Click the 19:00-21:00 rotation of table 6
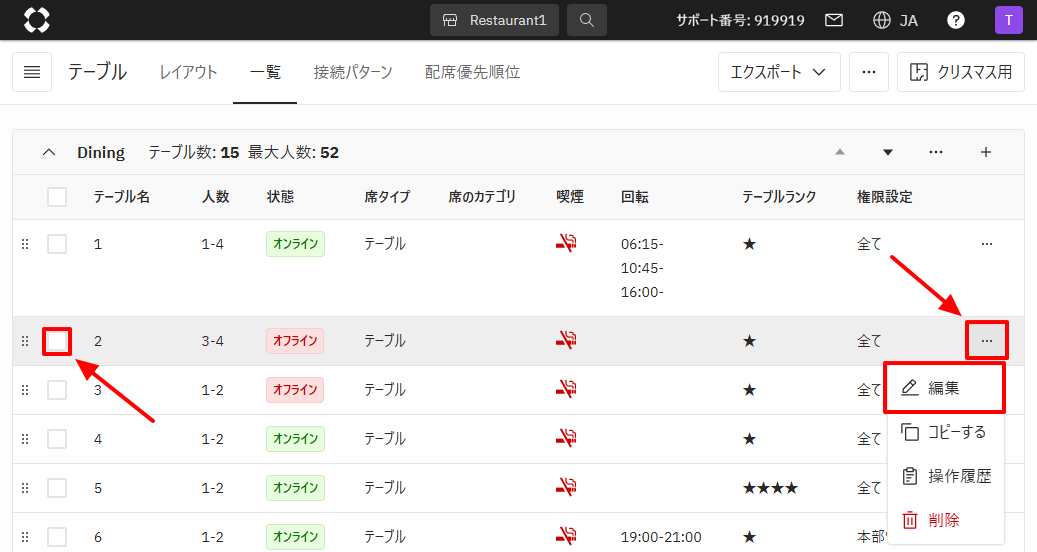Screen dimensions: 1037x552 pyautogui.click(x=661, y=537)
